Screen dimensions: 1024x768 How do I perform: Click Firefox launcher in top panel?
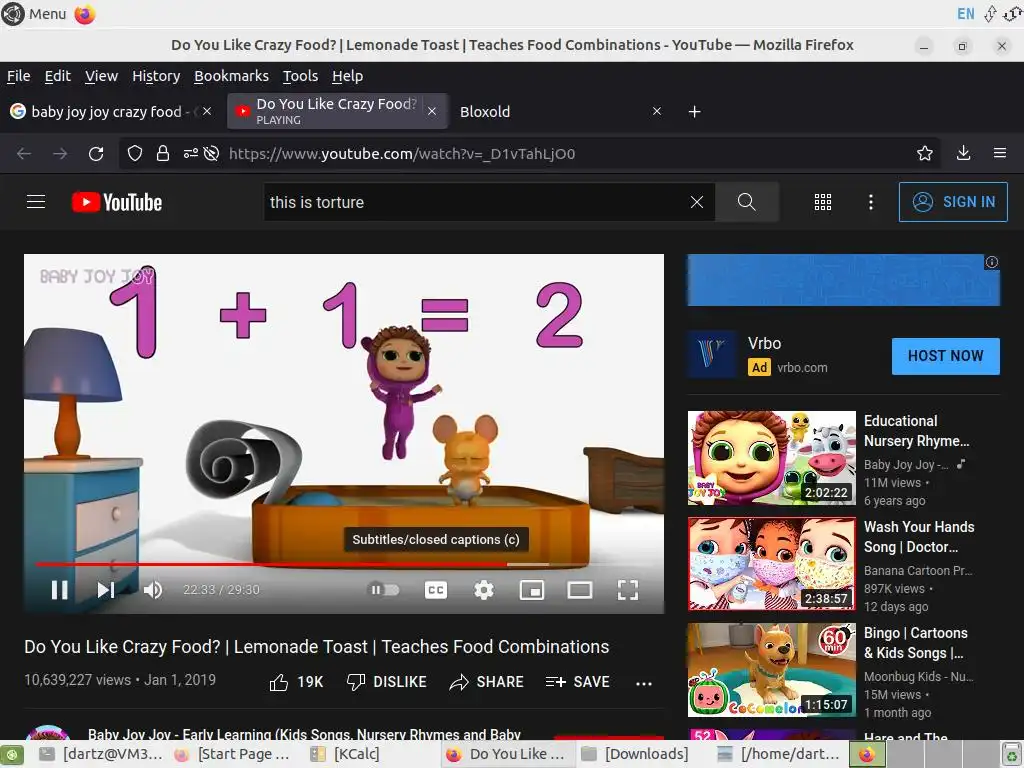85,14
